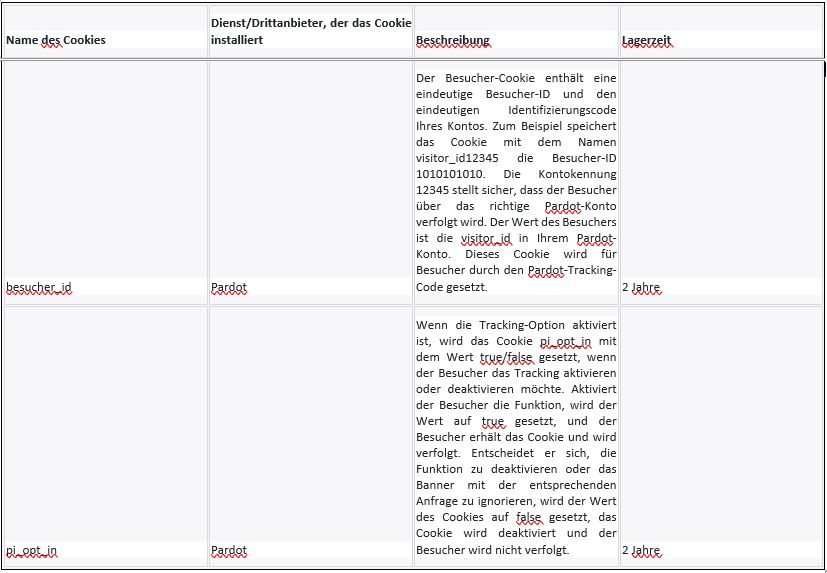Click the word "Banner" in second description
The width and height of the screenshot is (827, 573).
436,486
